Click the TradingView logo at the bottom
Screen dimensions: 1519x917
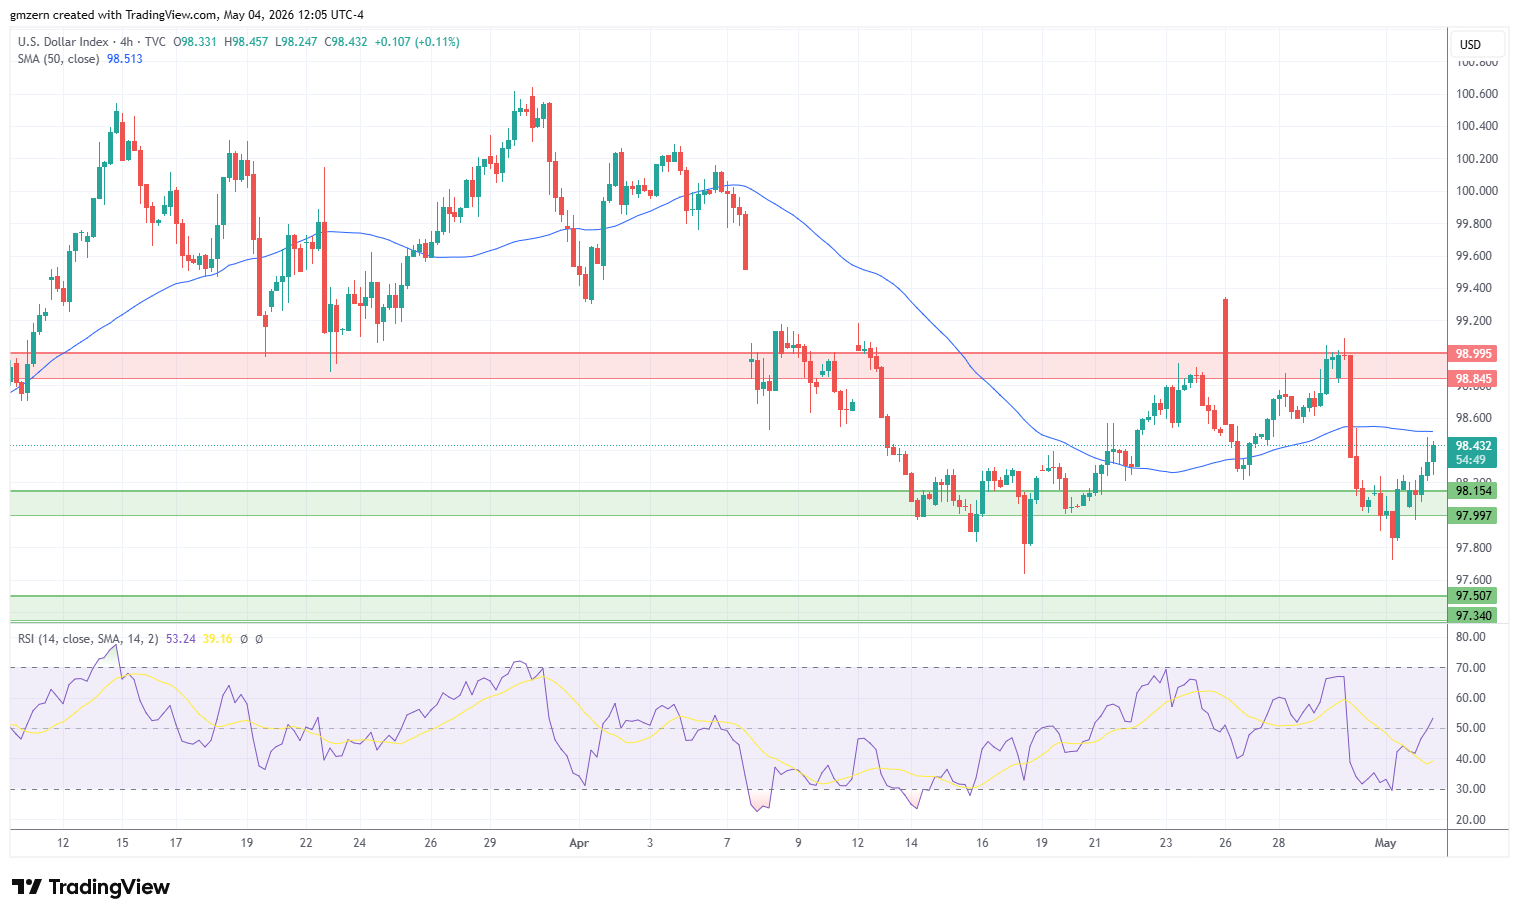91,887
